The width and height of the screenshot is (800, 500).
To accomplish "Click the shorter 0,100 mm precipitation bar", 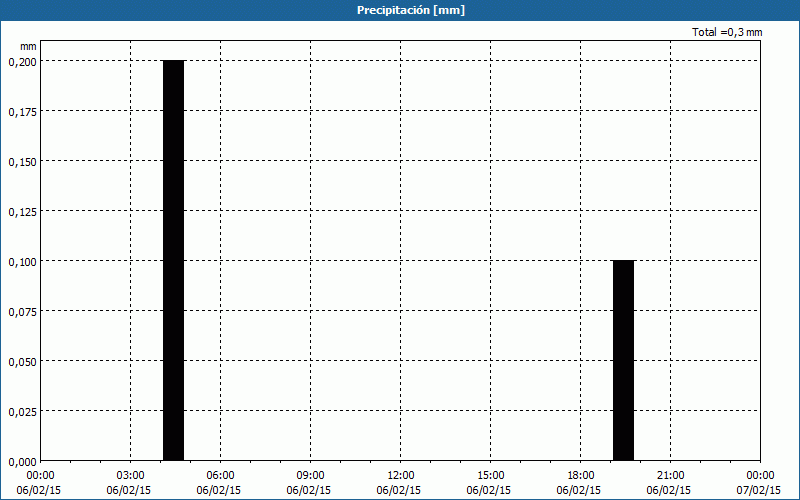I will coord(623,360).
